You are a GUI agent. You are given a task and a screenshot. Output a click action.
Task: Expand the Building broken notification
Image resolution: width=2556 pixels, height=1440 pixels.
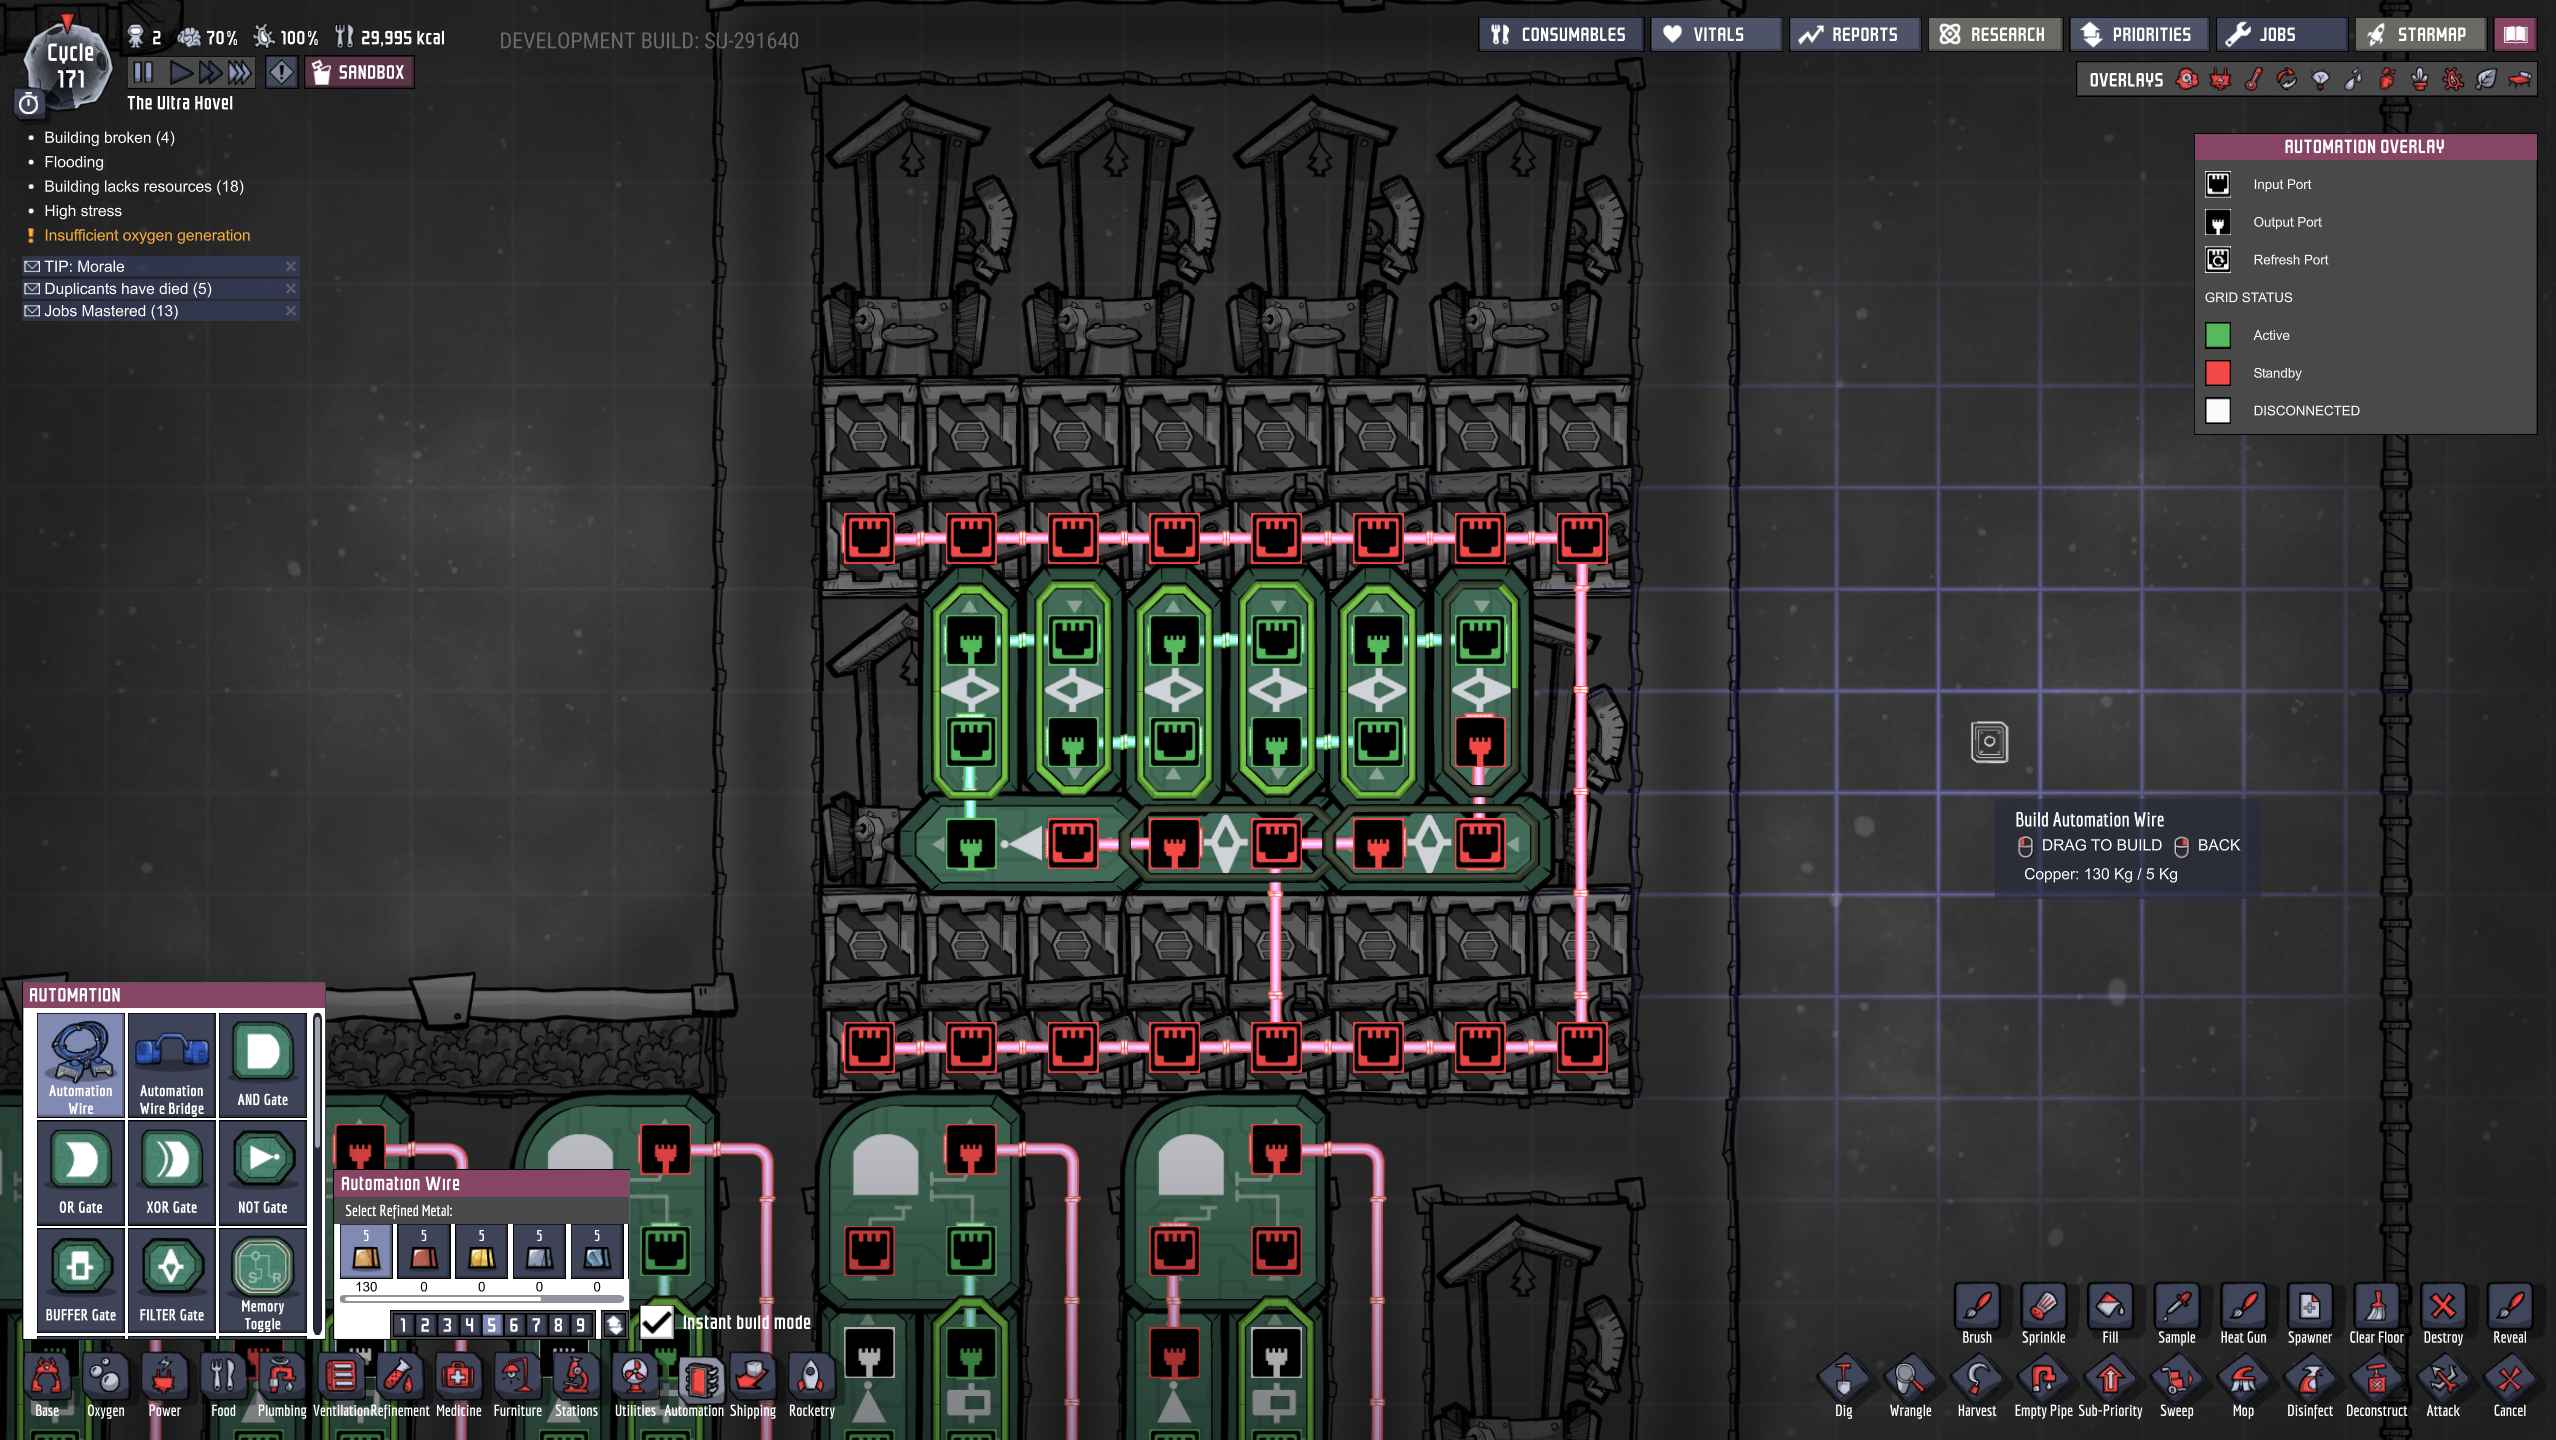click(109, 138)
